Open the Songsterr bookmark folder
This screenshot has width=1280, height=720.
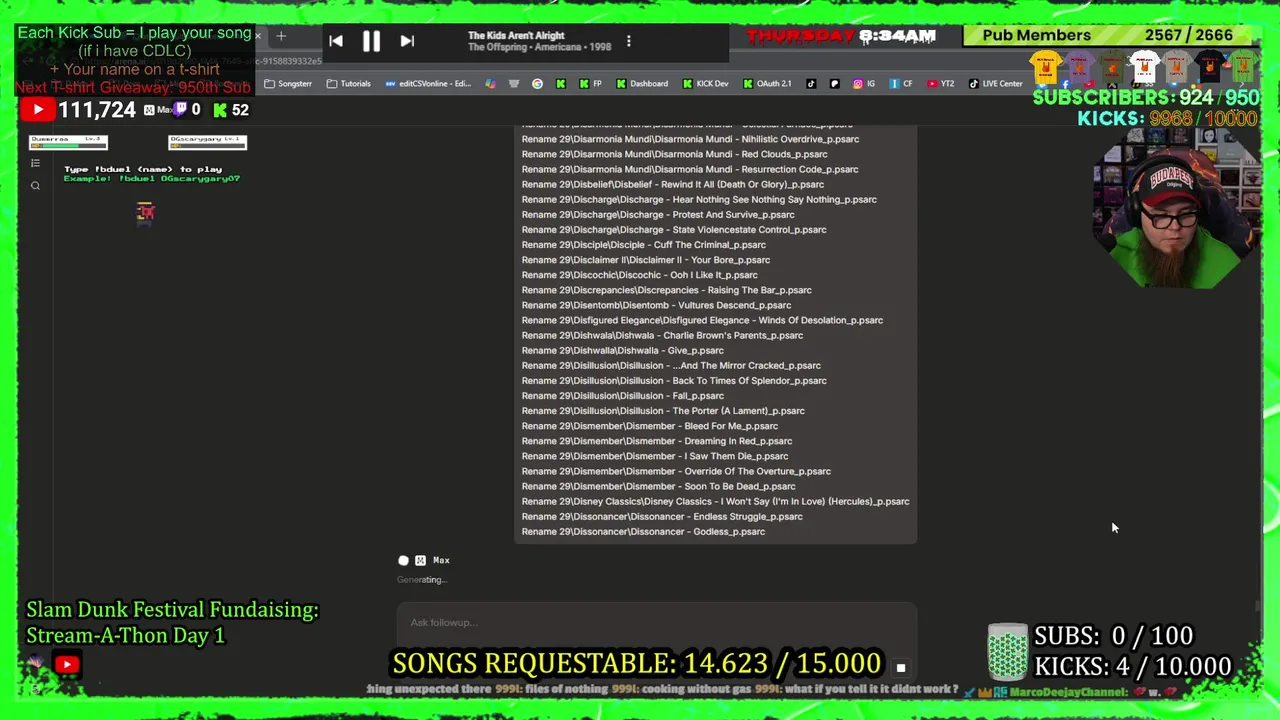(x=288, y=84)
